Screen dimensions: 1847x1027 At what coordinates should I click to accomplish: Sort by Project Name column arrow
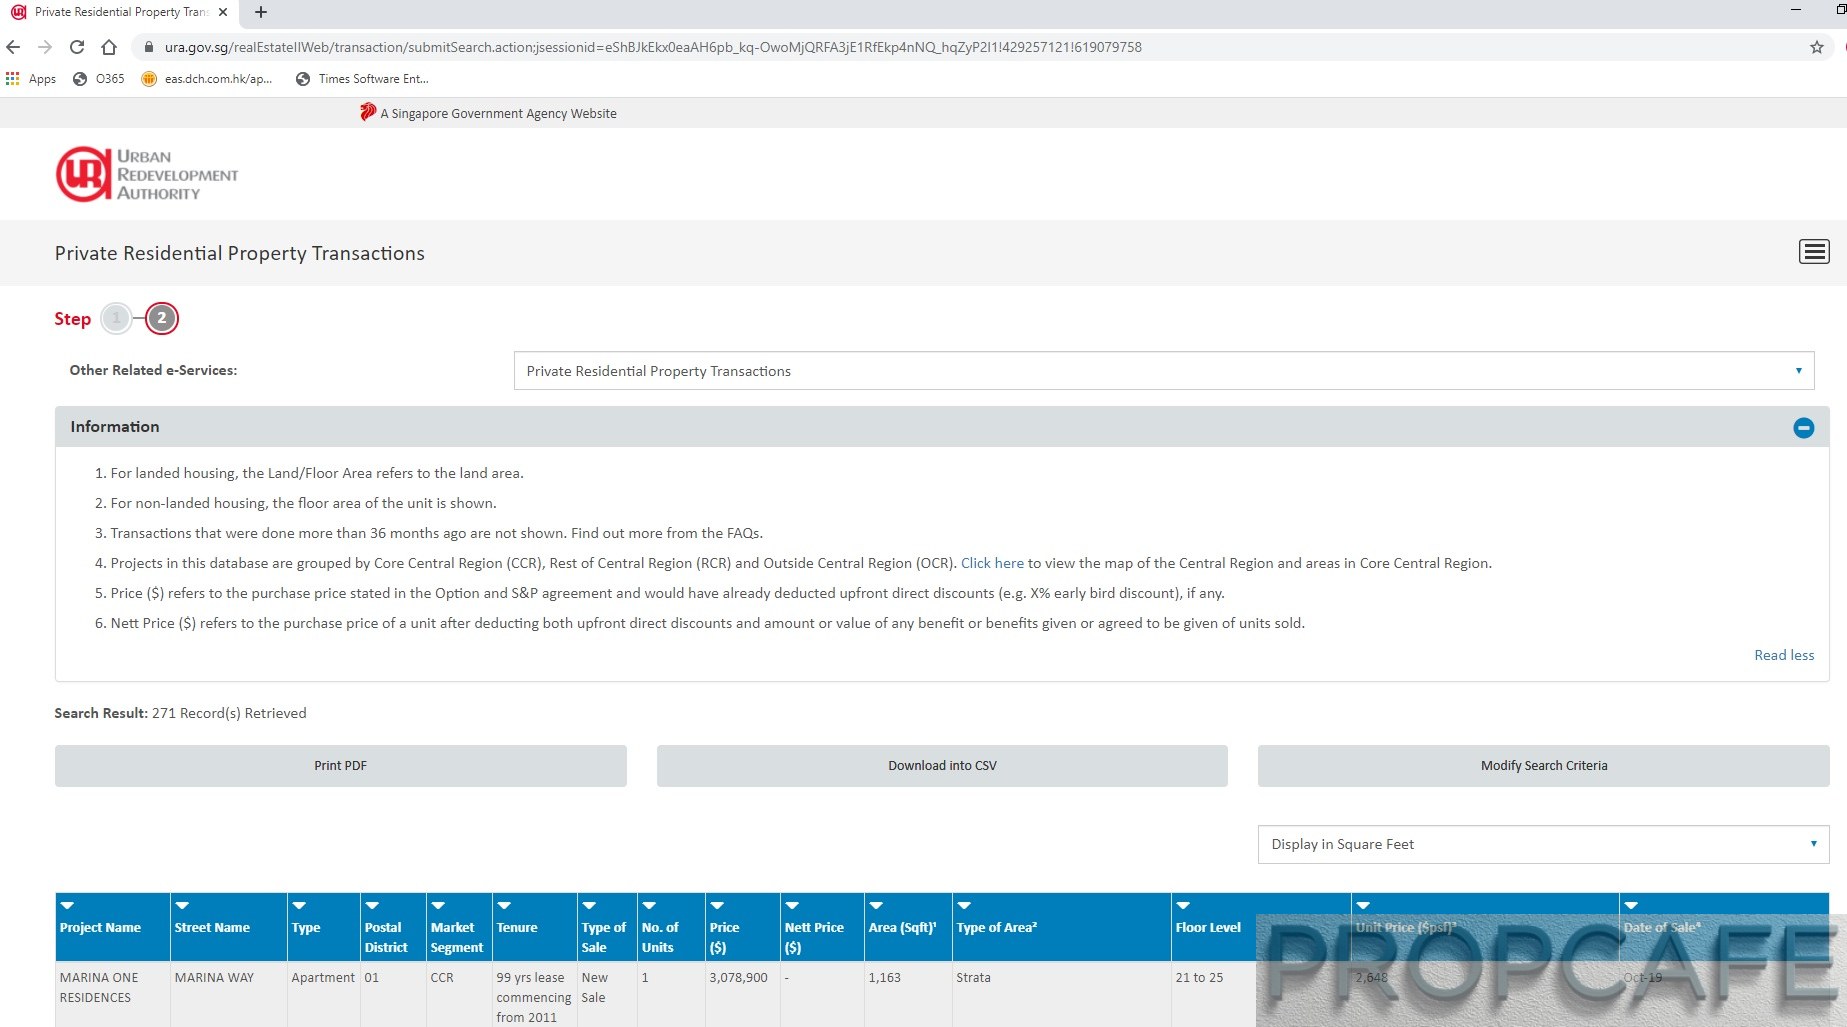click(x=67, y=906)
